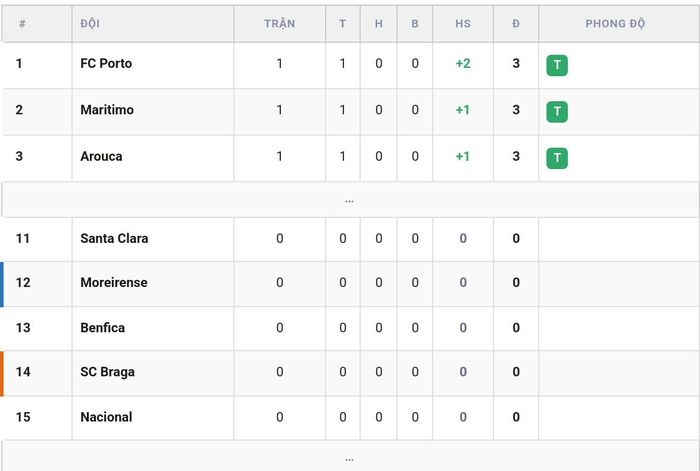Viewport: 700px width, 471px height.
Task: Open the FC Porto team link
Action: (106, 63)
